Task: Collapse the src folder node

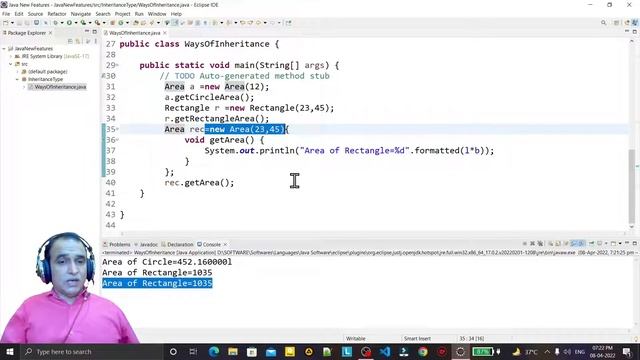Action: click(11, 64)
